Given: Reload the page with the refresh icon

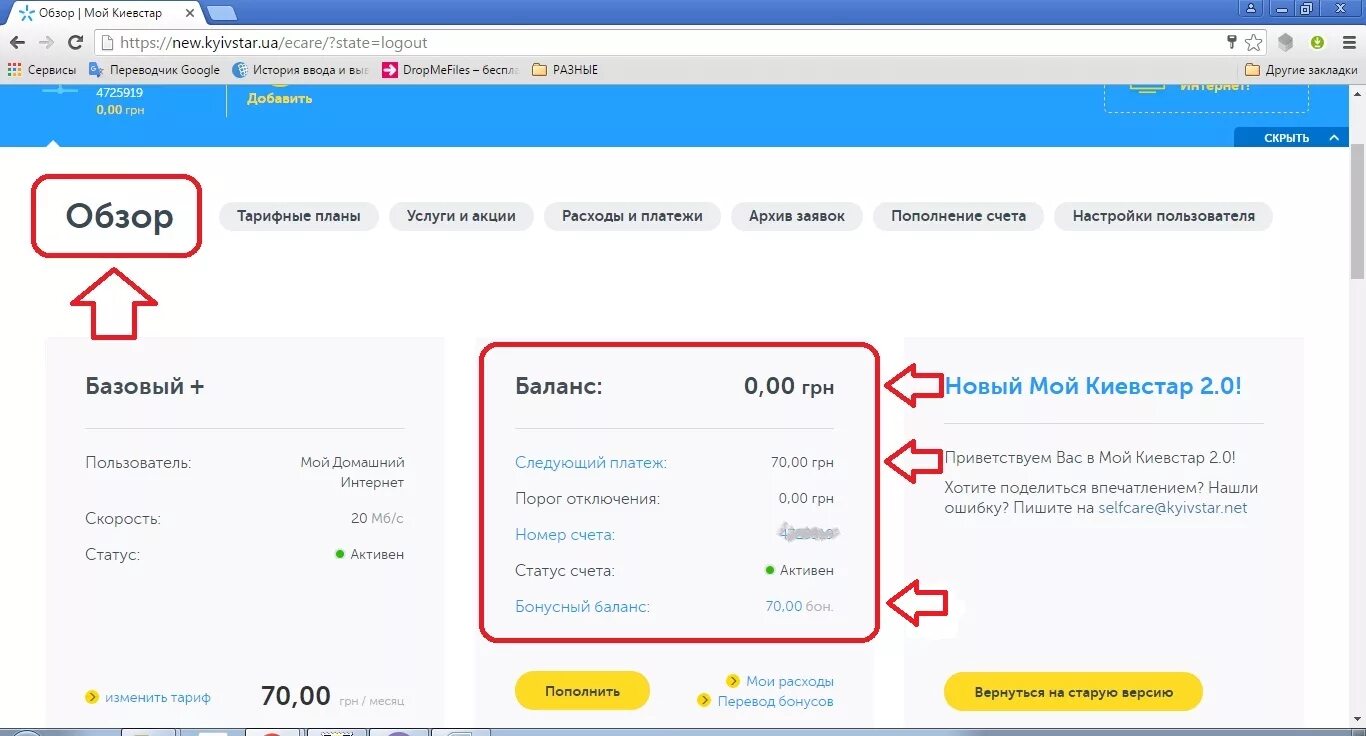Looking at the screenshot, I should (x=75, y=43).
